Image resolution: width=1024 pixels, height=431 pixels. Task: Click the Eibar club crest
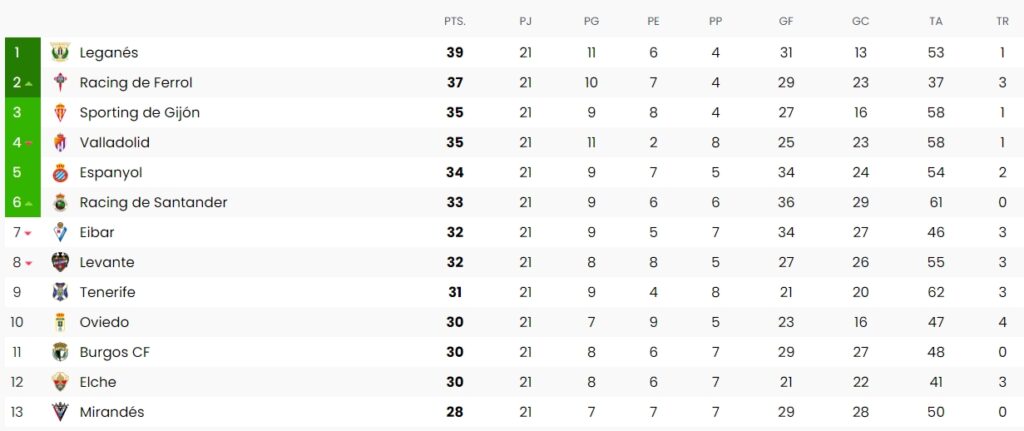pyautogui.click(x=60, y=233)
